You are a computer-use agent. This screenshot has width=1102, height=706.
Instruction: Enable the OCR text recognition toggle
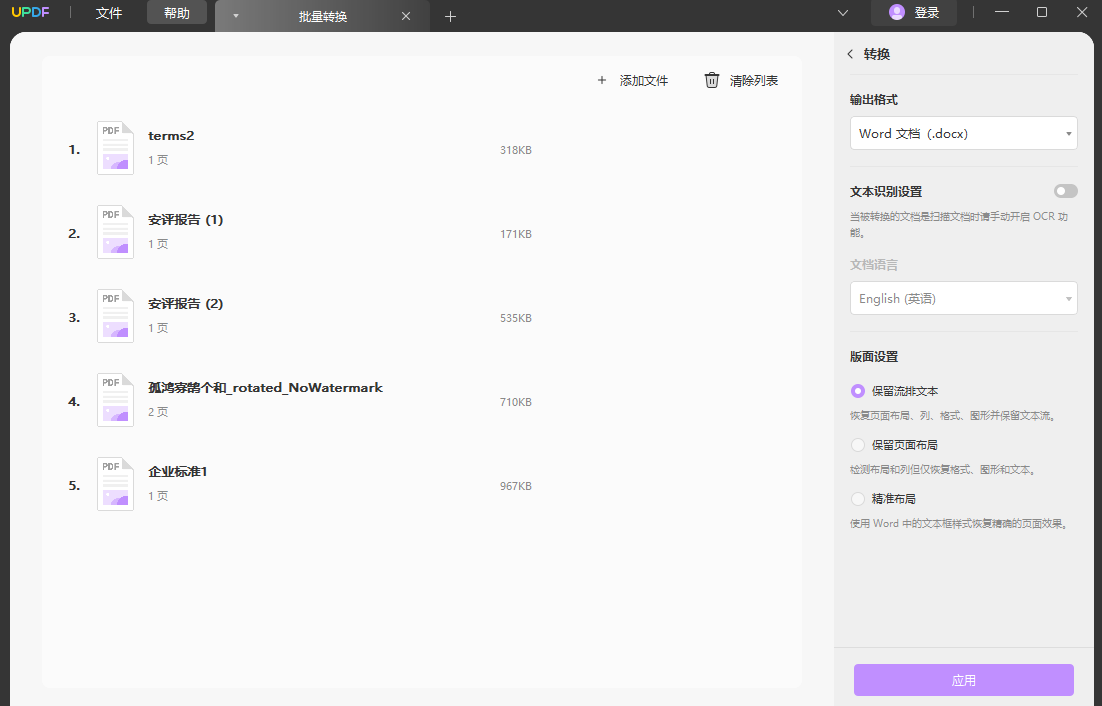[1065, 190]
